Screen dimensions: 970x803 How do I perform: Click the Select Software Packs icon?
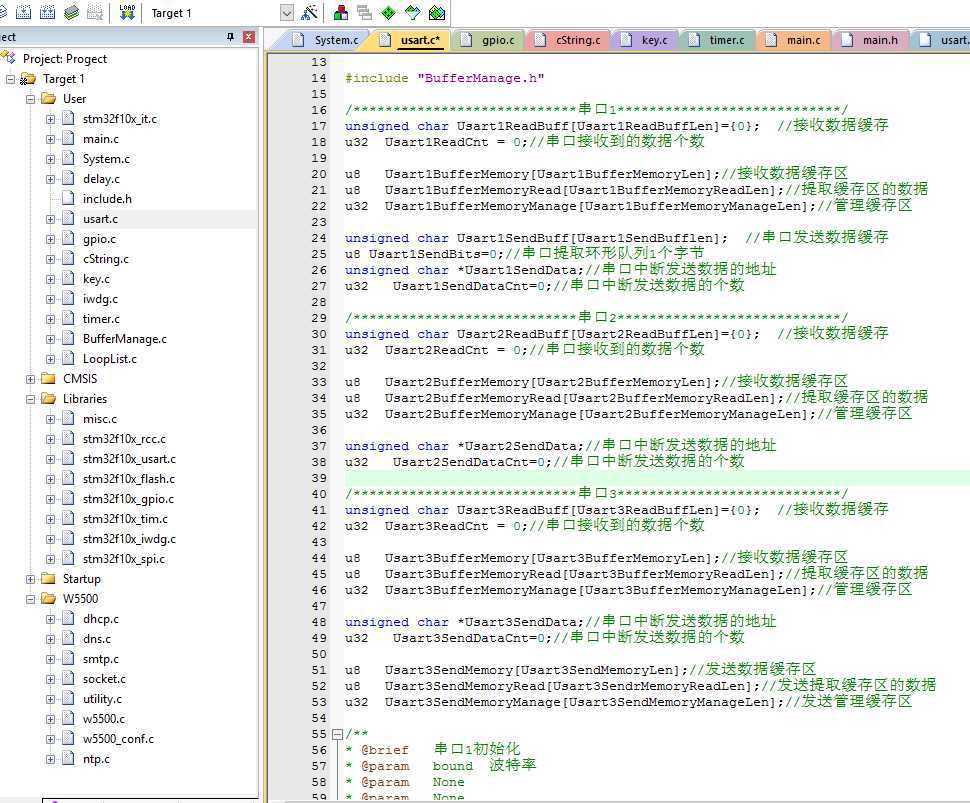(413, 12)
